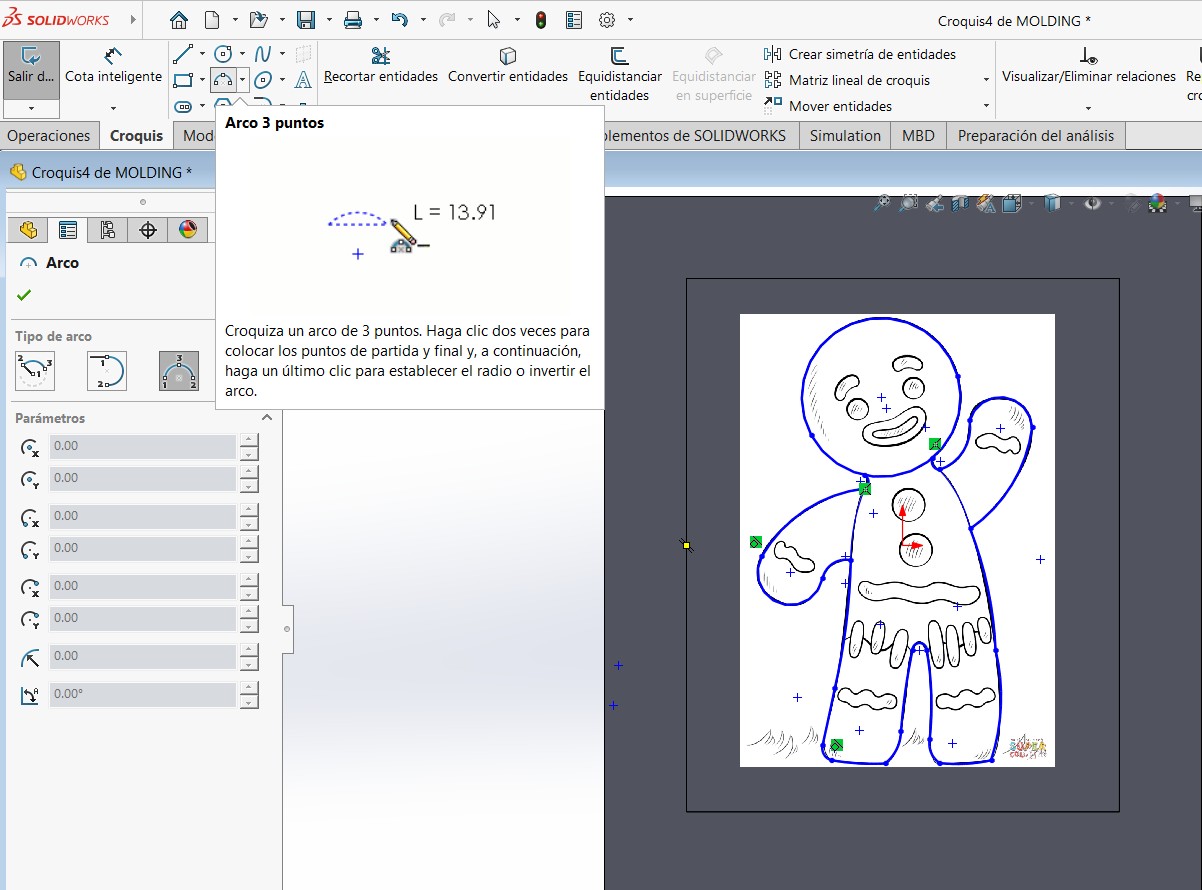1202x890 pixels.
Task: Select the Corner Rectangle sketch tool
Action: pos(182,80)
